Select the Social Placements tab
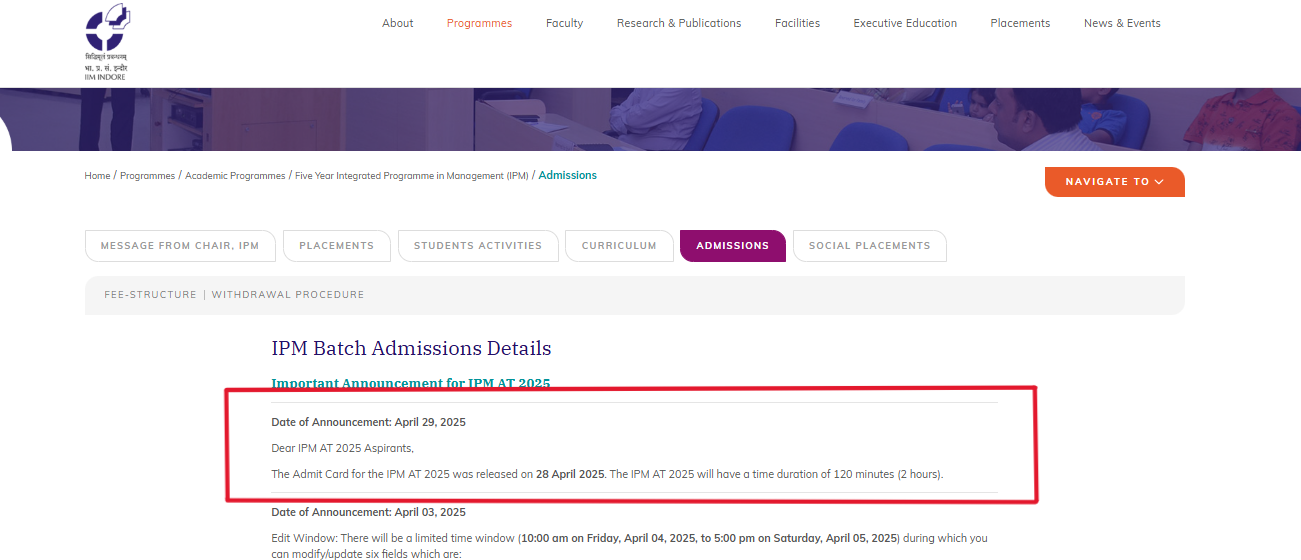This screenshot has height=560, width=1301. click(869, 246)
